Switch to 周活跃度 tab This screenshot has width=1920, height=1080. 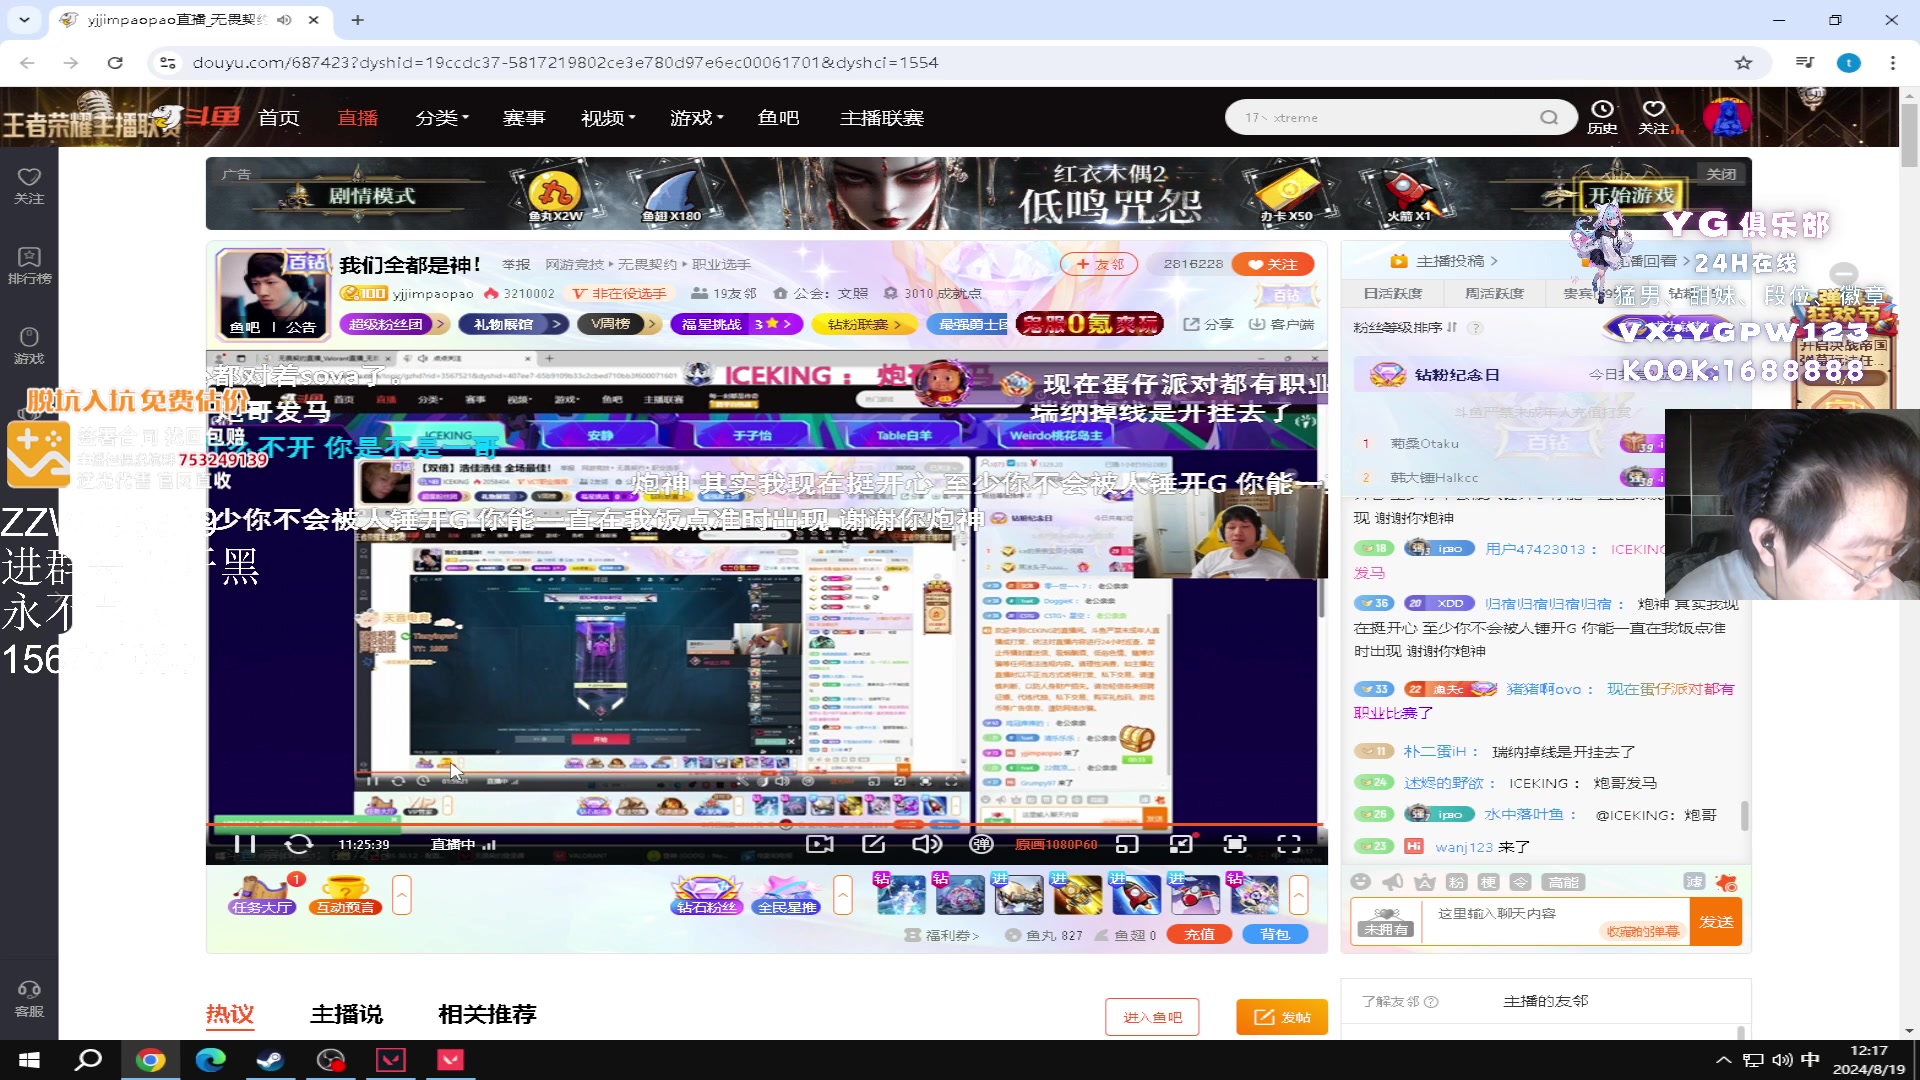1494,293
